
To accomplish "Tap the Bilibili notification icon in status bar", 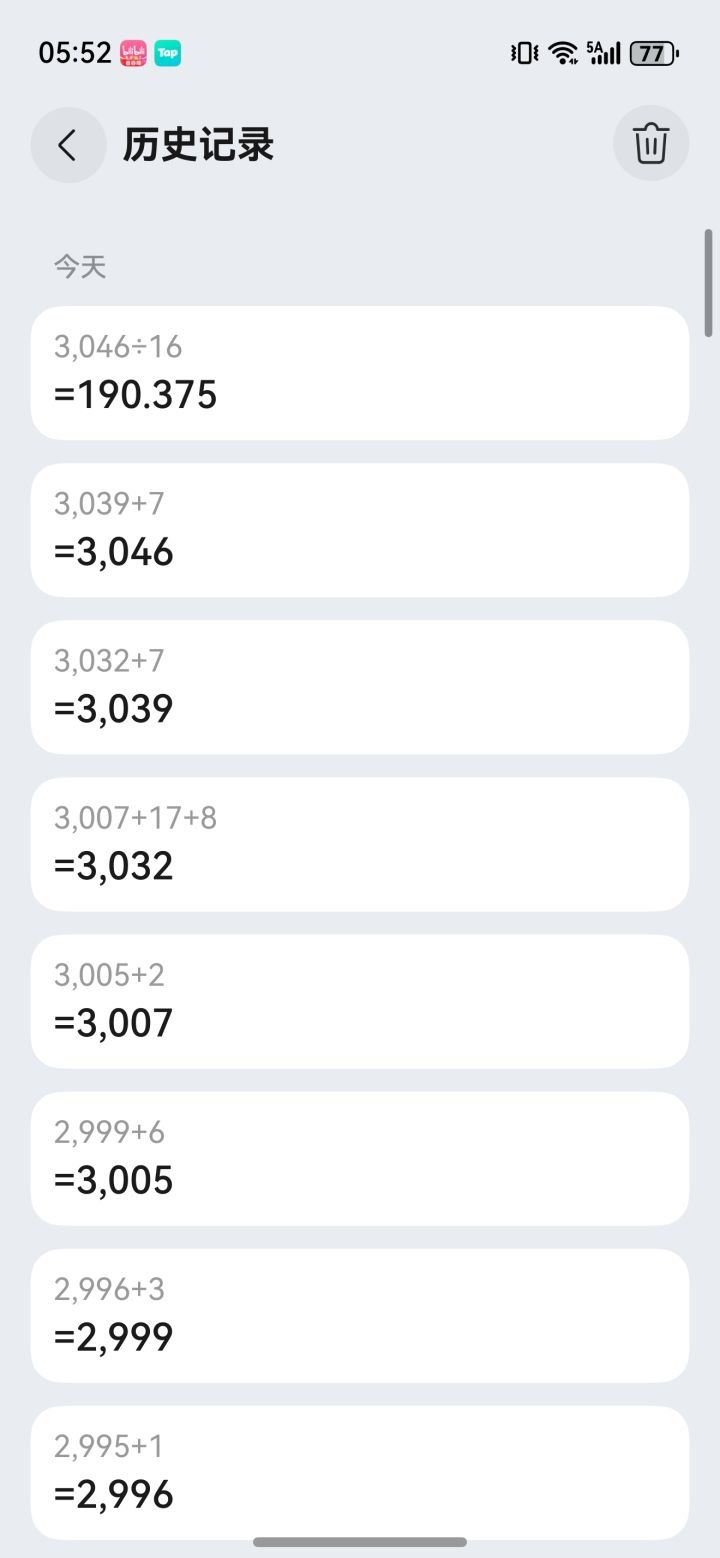I will tap(134, 53).
